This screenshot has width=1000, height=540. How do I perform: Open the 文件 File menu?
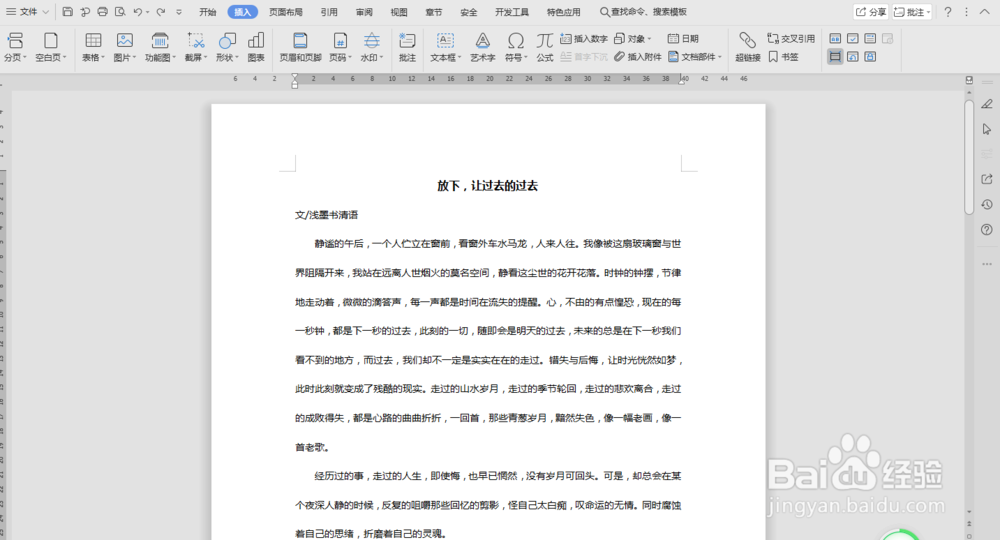pos(27,11)
